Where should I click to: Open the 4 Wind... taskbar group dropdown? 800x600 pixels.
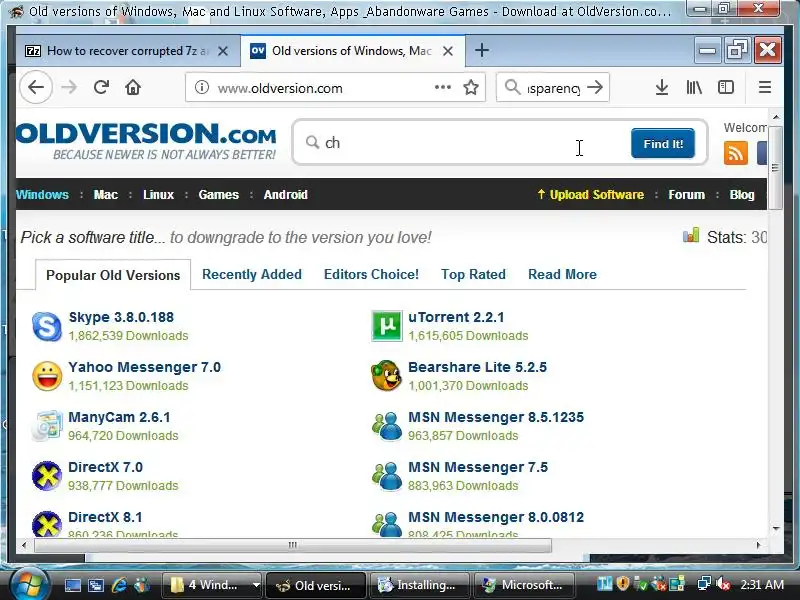point(256,585)
